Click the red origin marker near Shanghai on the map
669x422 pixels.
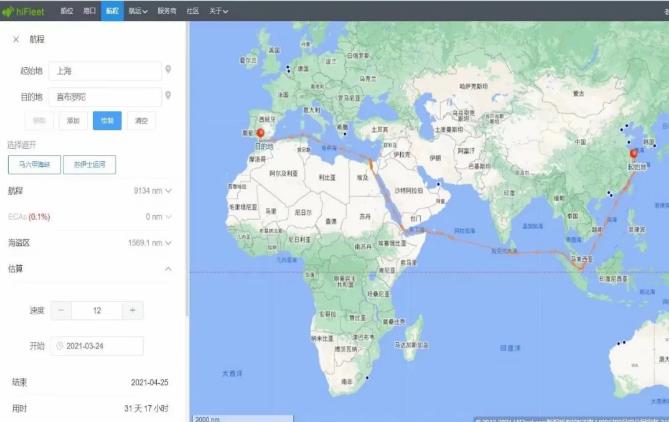pos(634,154)
